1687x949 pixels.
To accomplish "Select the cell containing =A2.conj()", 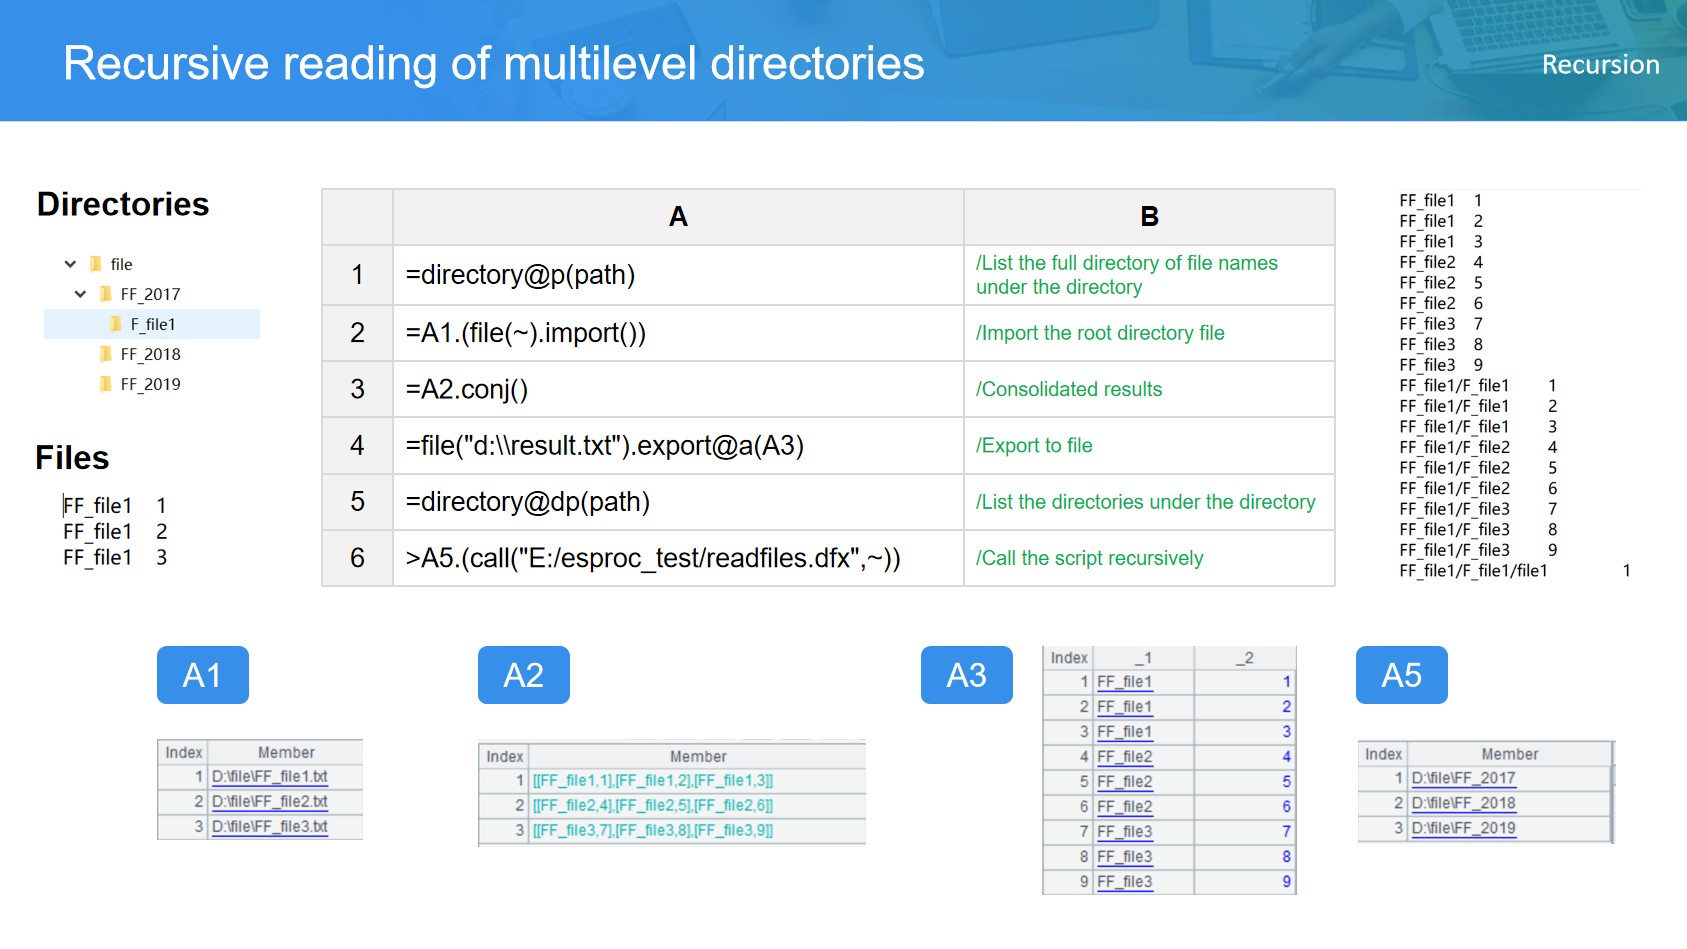I will click(677, 389).
